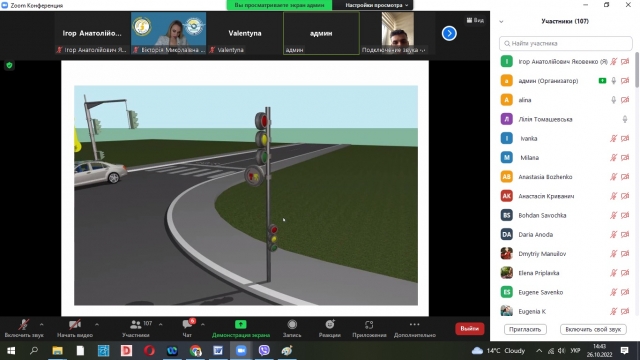Select Вікторія Миколаївна video thumbnail
The image size is (640, 360).
[x=169, y=33]
